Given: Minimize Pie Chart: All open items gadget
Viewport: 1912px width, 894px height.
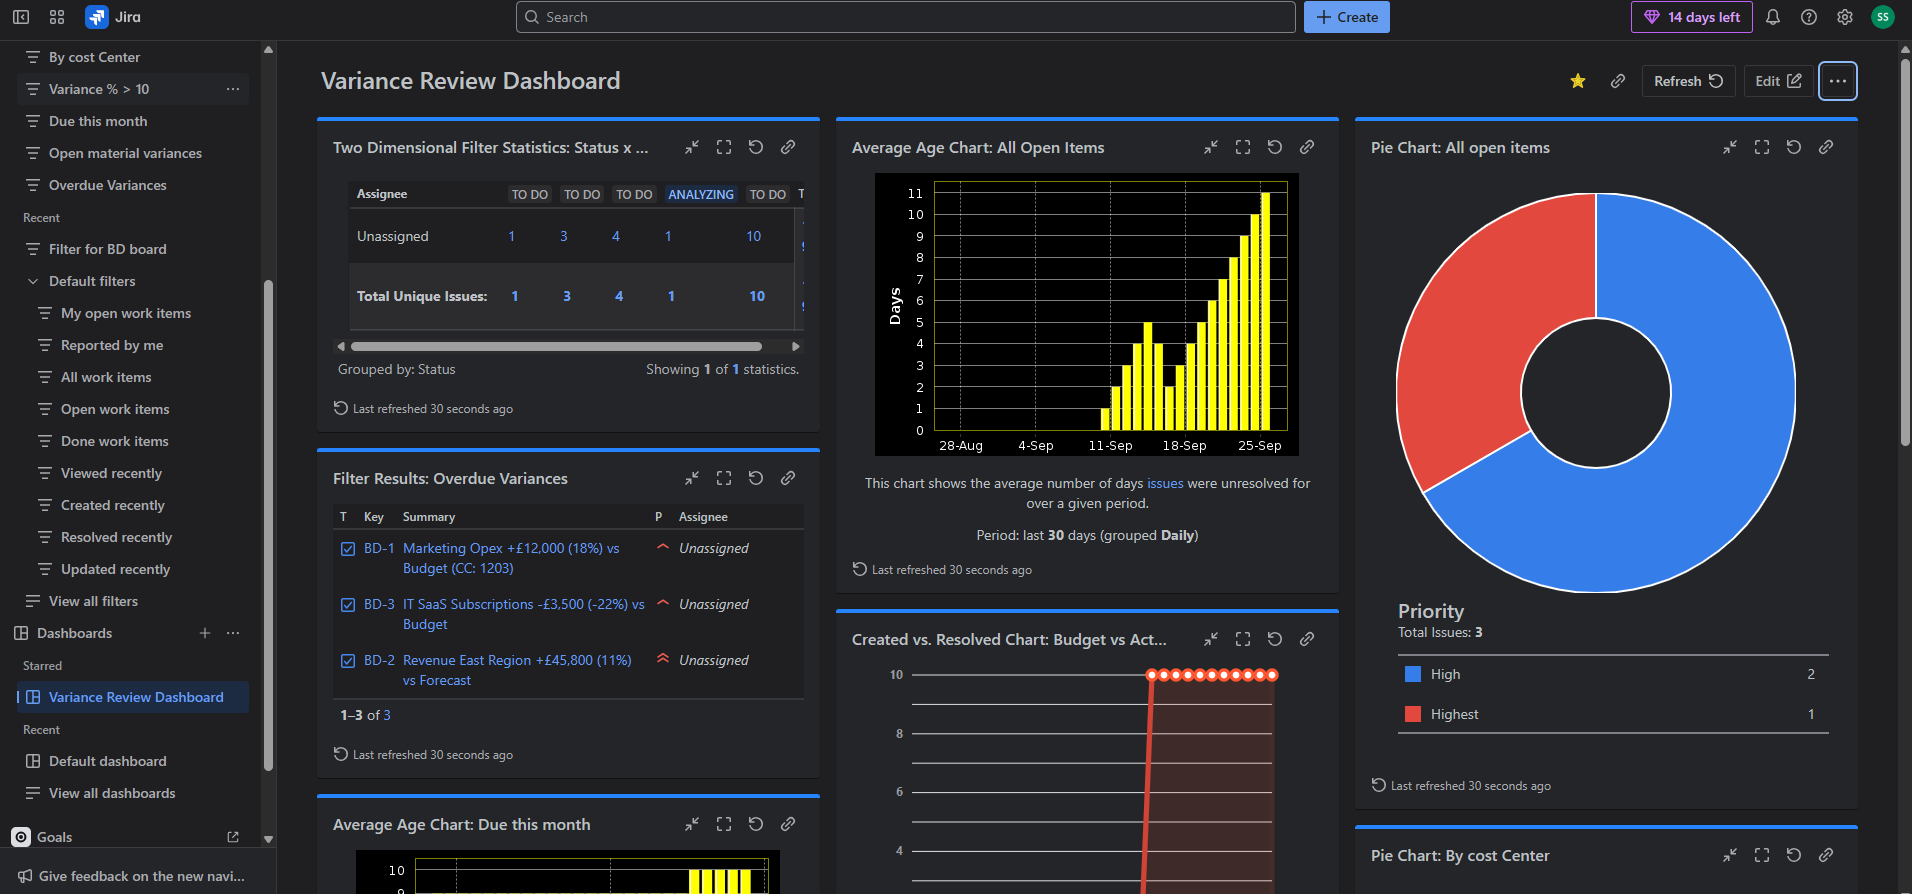Looking at the screenshot, I should (x=1730, y=147).
